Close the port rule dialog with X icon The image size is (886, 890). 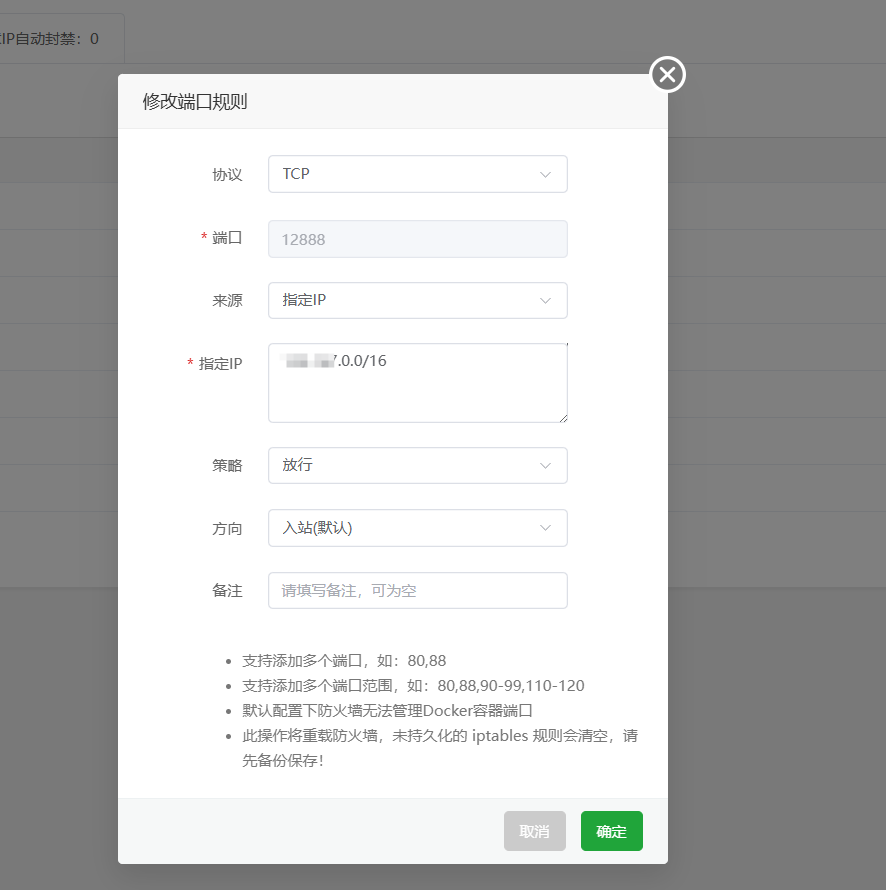(667, 74)
